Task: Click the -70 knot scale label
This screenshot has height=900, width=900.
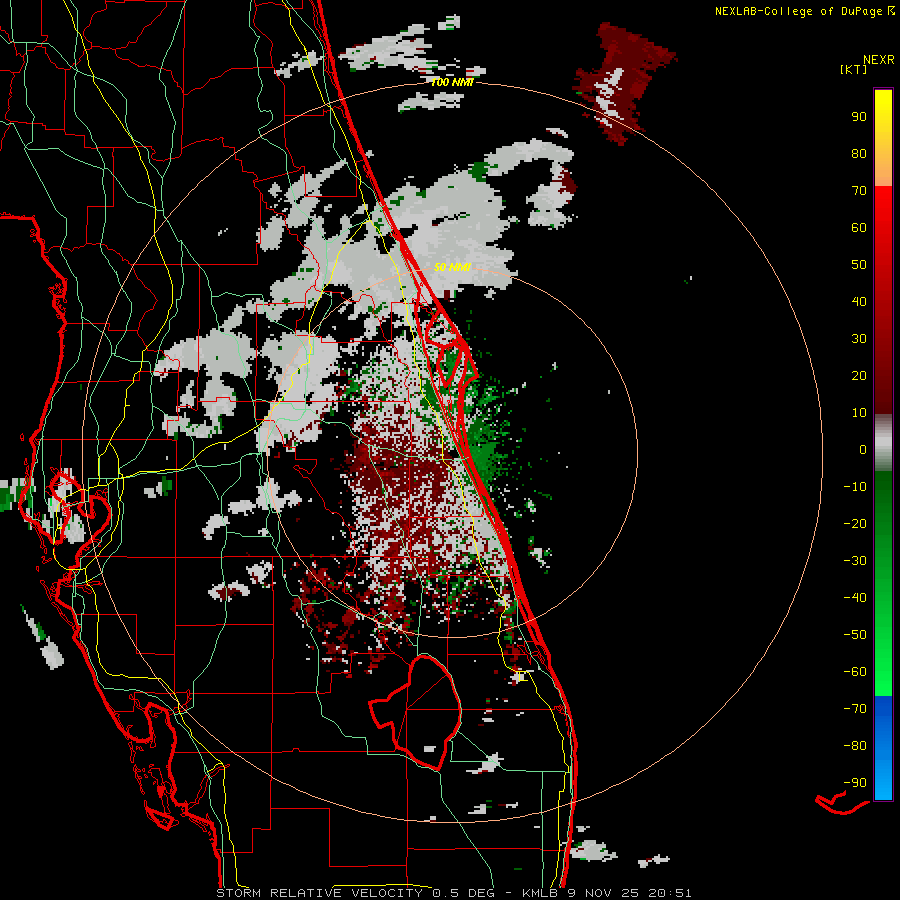Action: click(855, 709)
